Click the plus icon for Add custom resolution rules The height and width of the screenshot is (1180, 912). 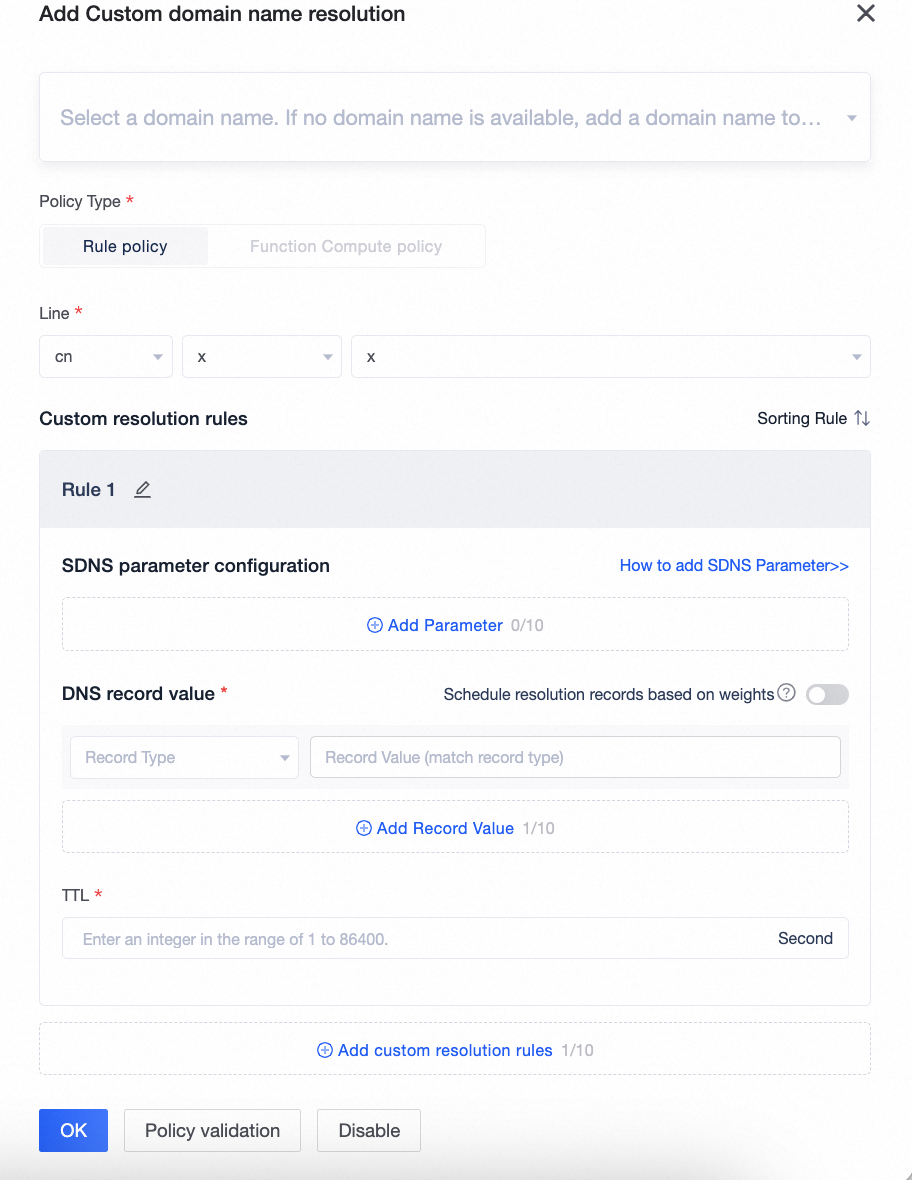tap(325, 1050)
